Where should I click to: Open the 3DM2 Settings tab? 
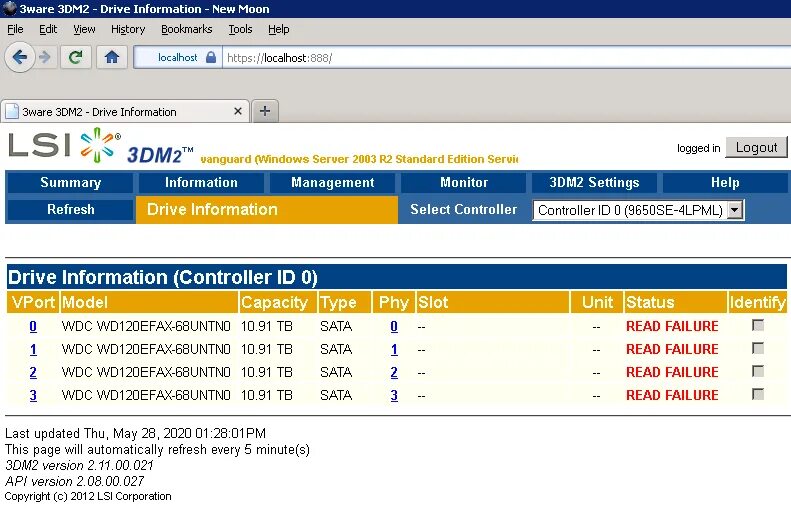(x=594, y=183)
